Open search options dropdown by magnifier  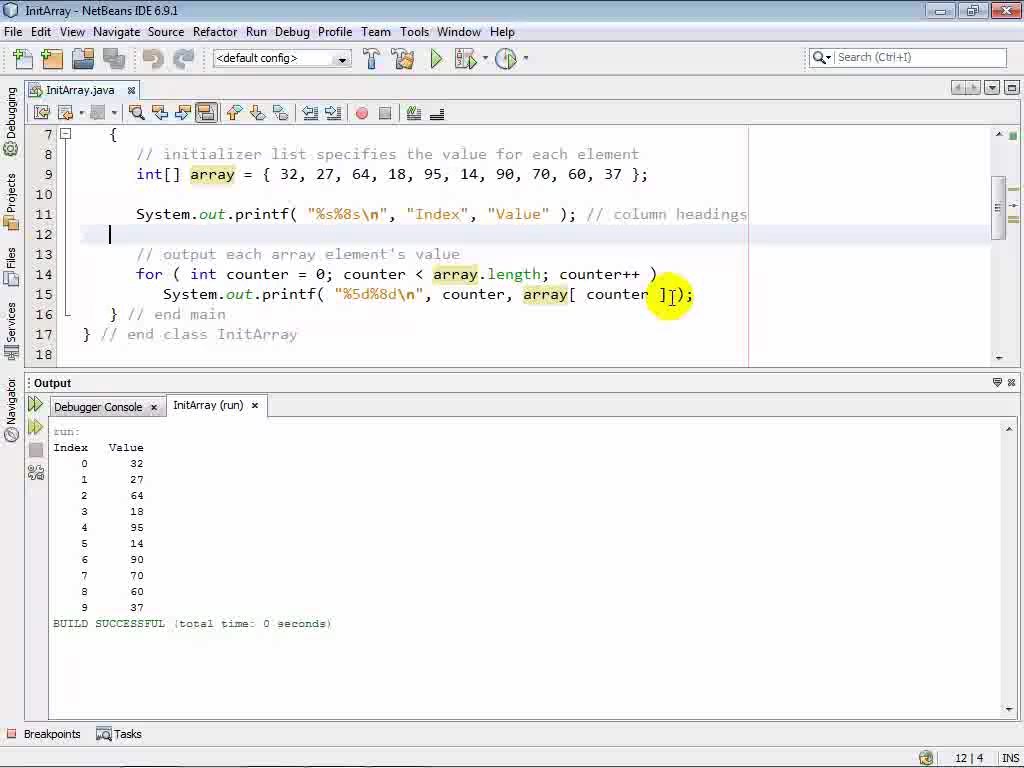[x=821, y=57]
